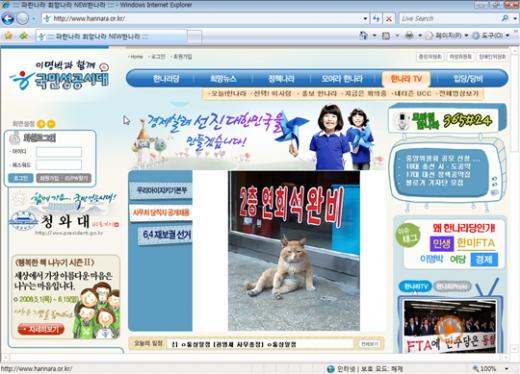The image size is (520, 374).
Task: Click the blue 로그인 login button
Action: pos(21,178)
